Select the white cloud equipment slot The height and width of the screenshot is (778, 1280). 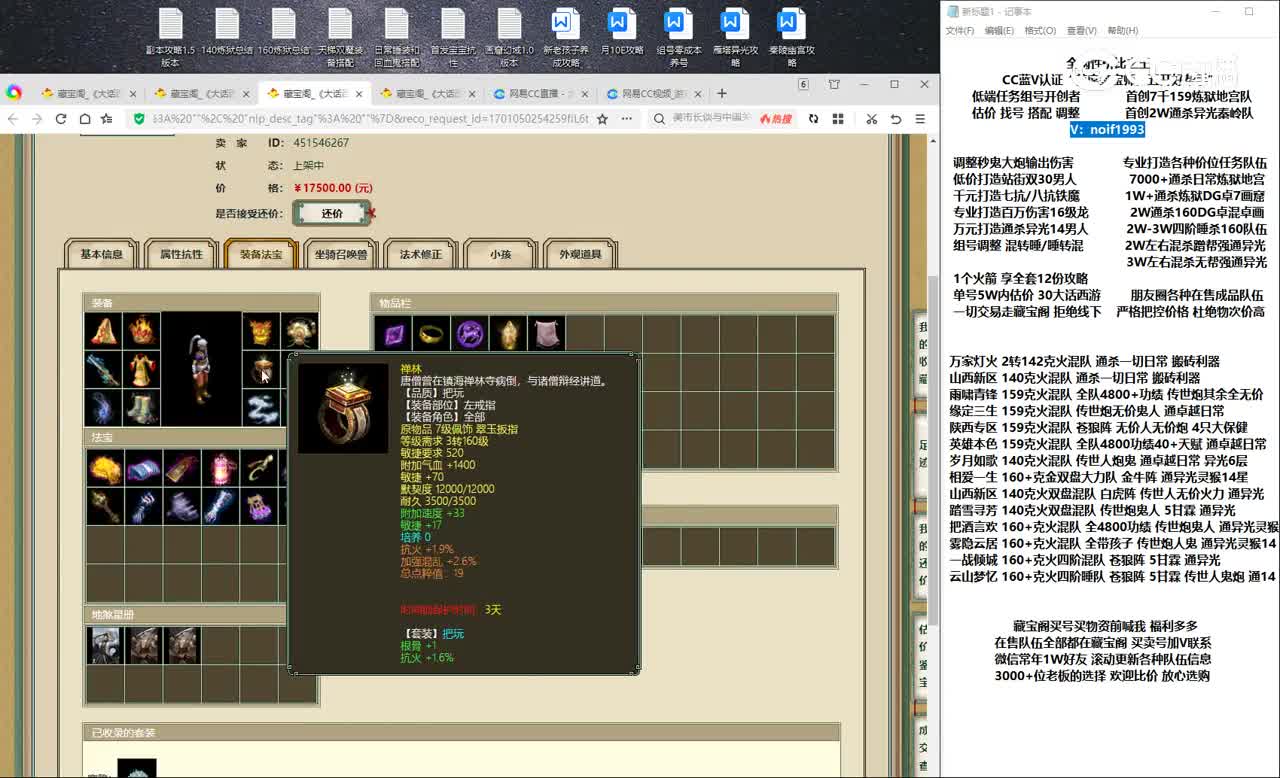tap(261, 407)
